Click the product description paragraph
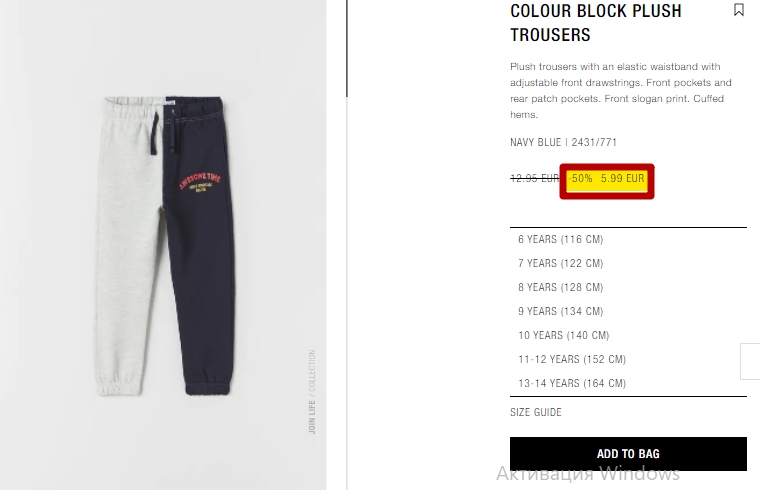Screen dimensions: 760x490 [x=620, y=91]
